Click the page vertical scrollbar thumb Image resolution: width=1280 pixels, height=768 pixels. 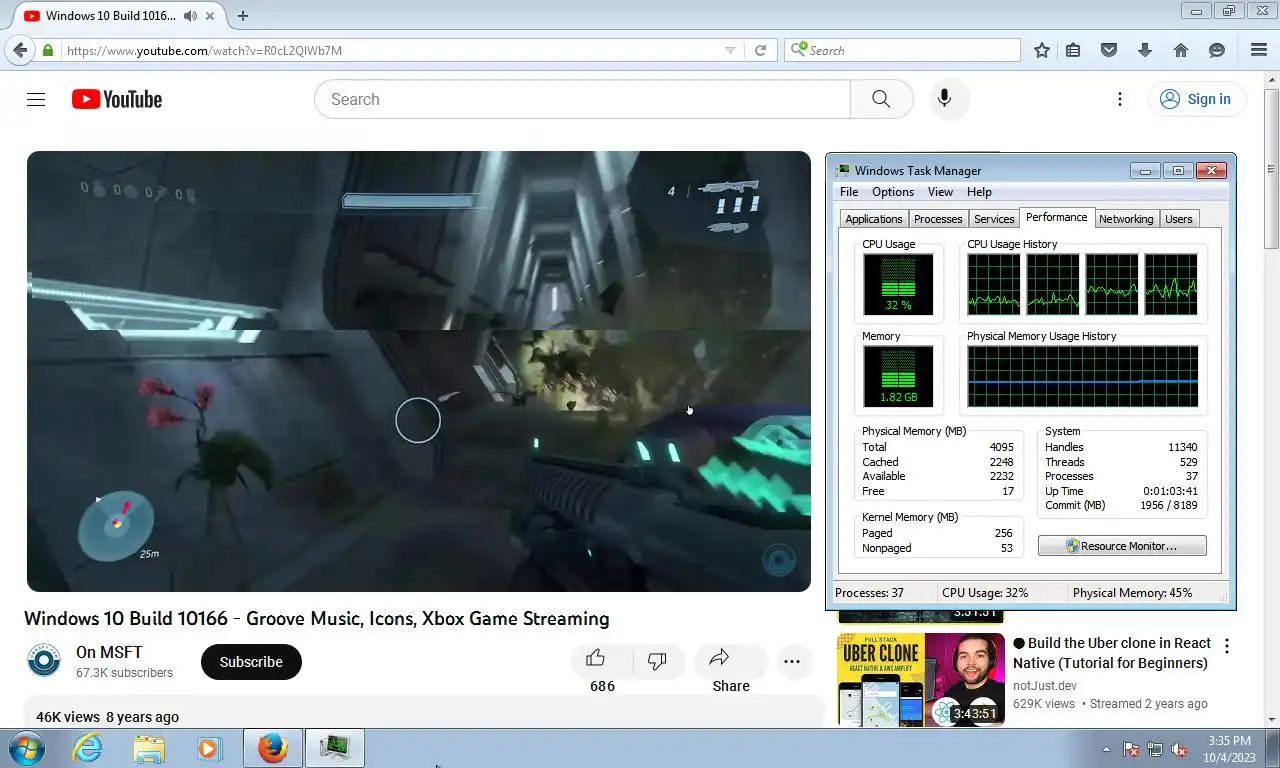tap(1272, 170)
